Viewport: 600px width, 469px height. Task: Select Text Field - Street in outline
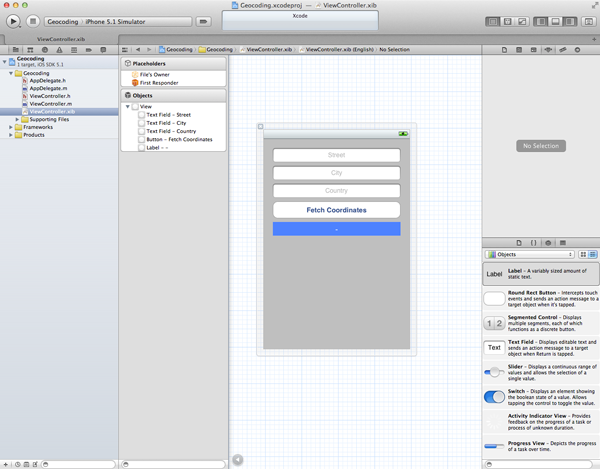(x=168, y=115)
